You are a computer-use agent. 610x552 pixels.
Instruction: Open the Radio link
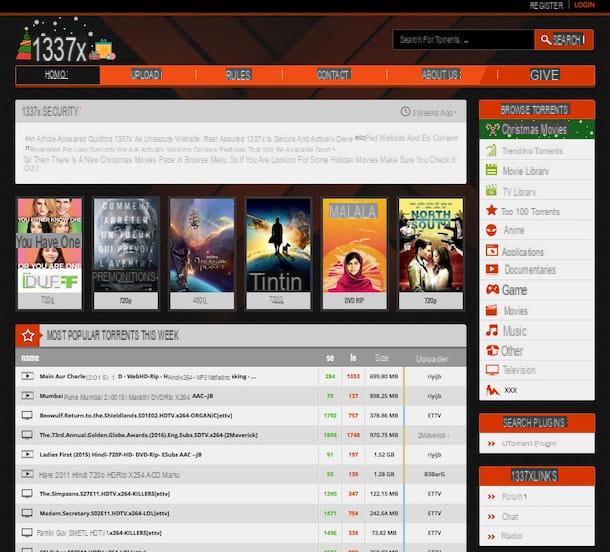point(512,536)
